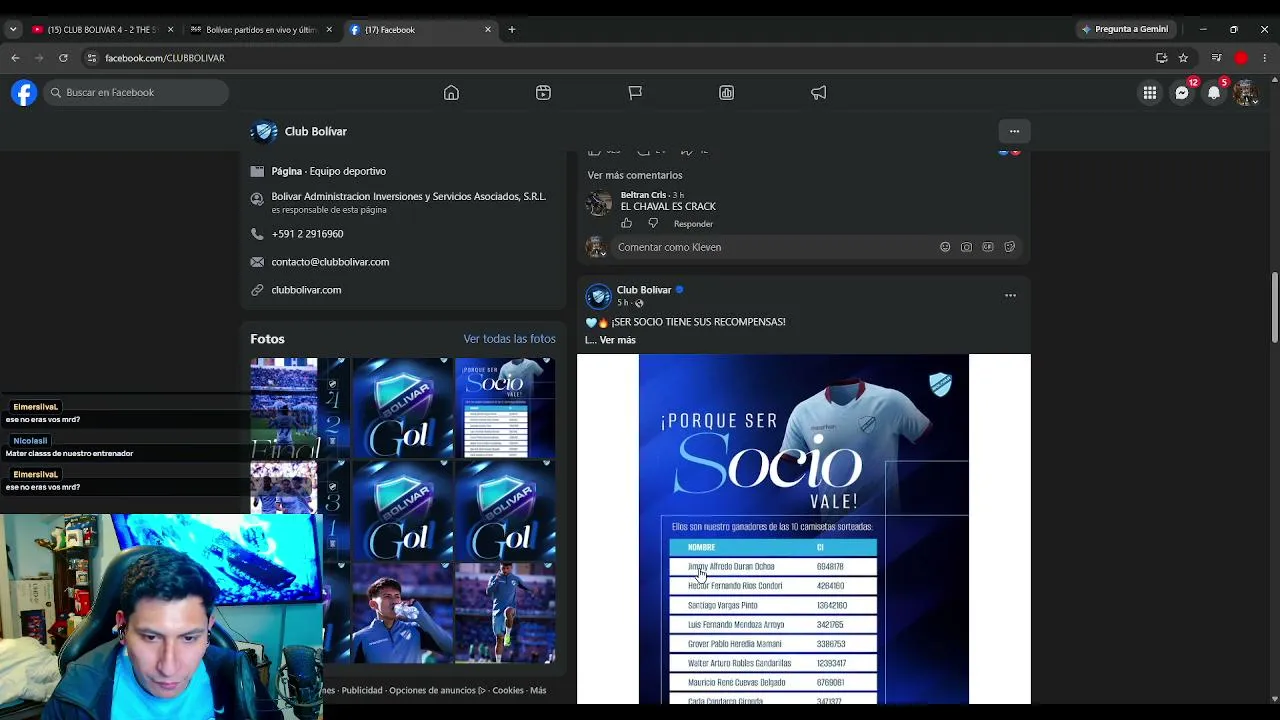Go back in the browser
The image size is (1280, 720).
(x=15, y=58)
